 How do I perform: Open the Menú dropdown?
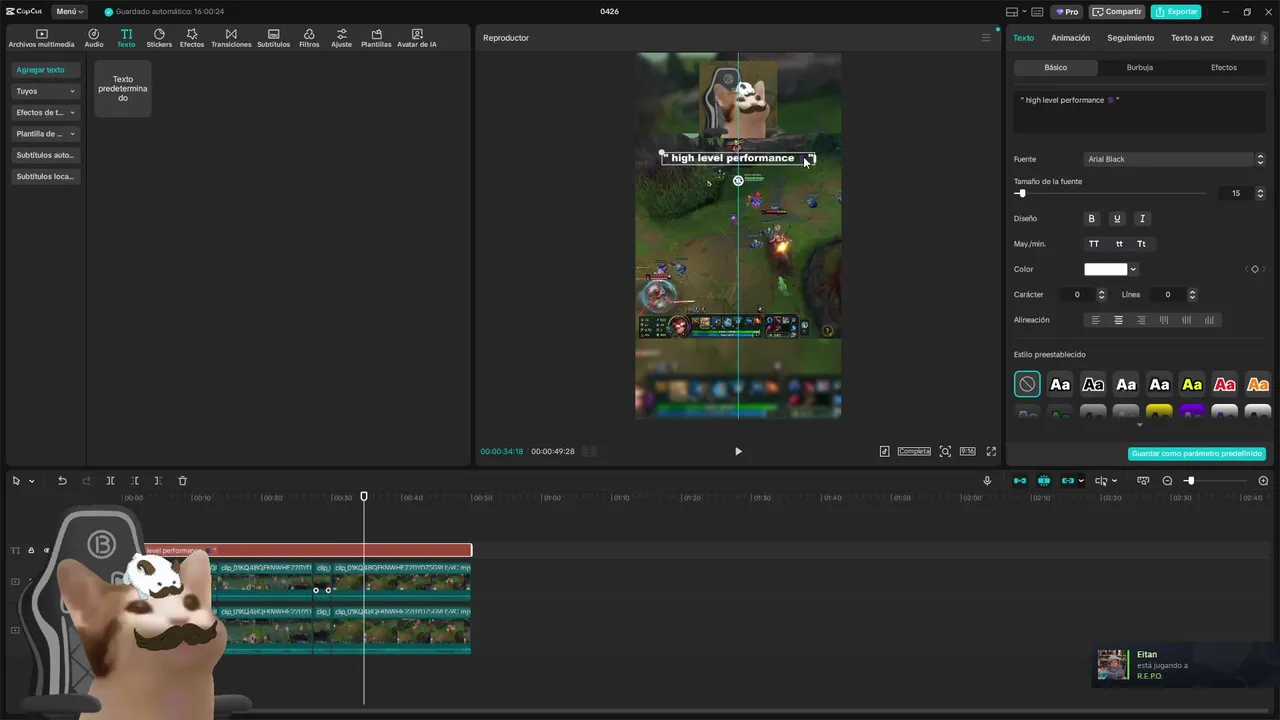(69, 11)
